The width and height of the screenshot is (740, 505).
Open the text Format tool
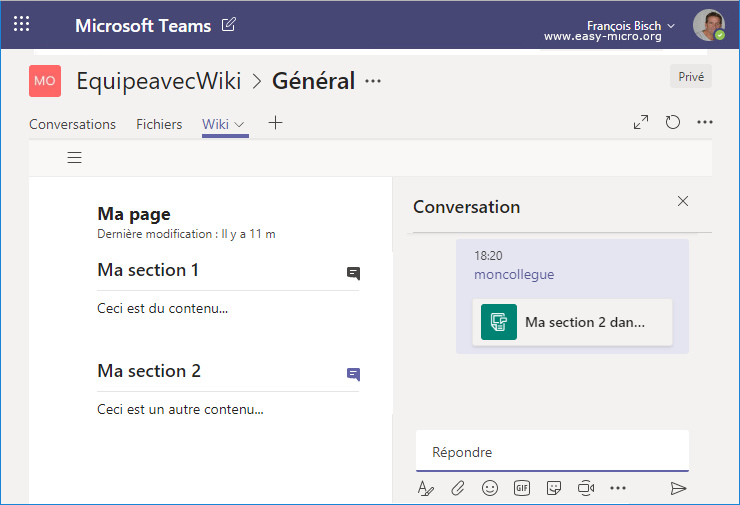pyautogui.click(x=426, y=488)
